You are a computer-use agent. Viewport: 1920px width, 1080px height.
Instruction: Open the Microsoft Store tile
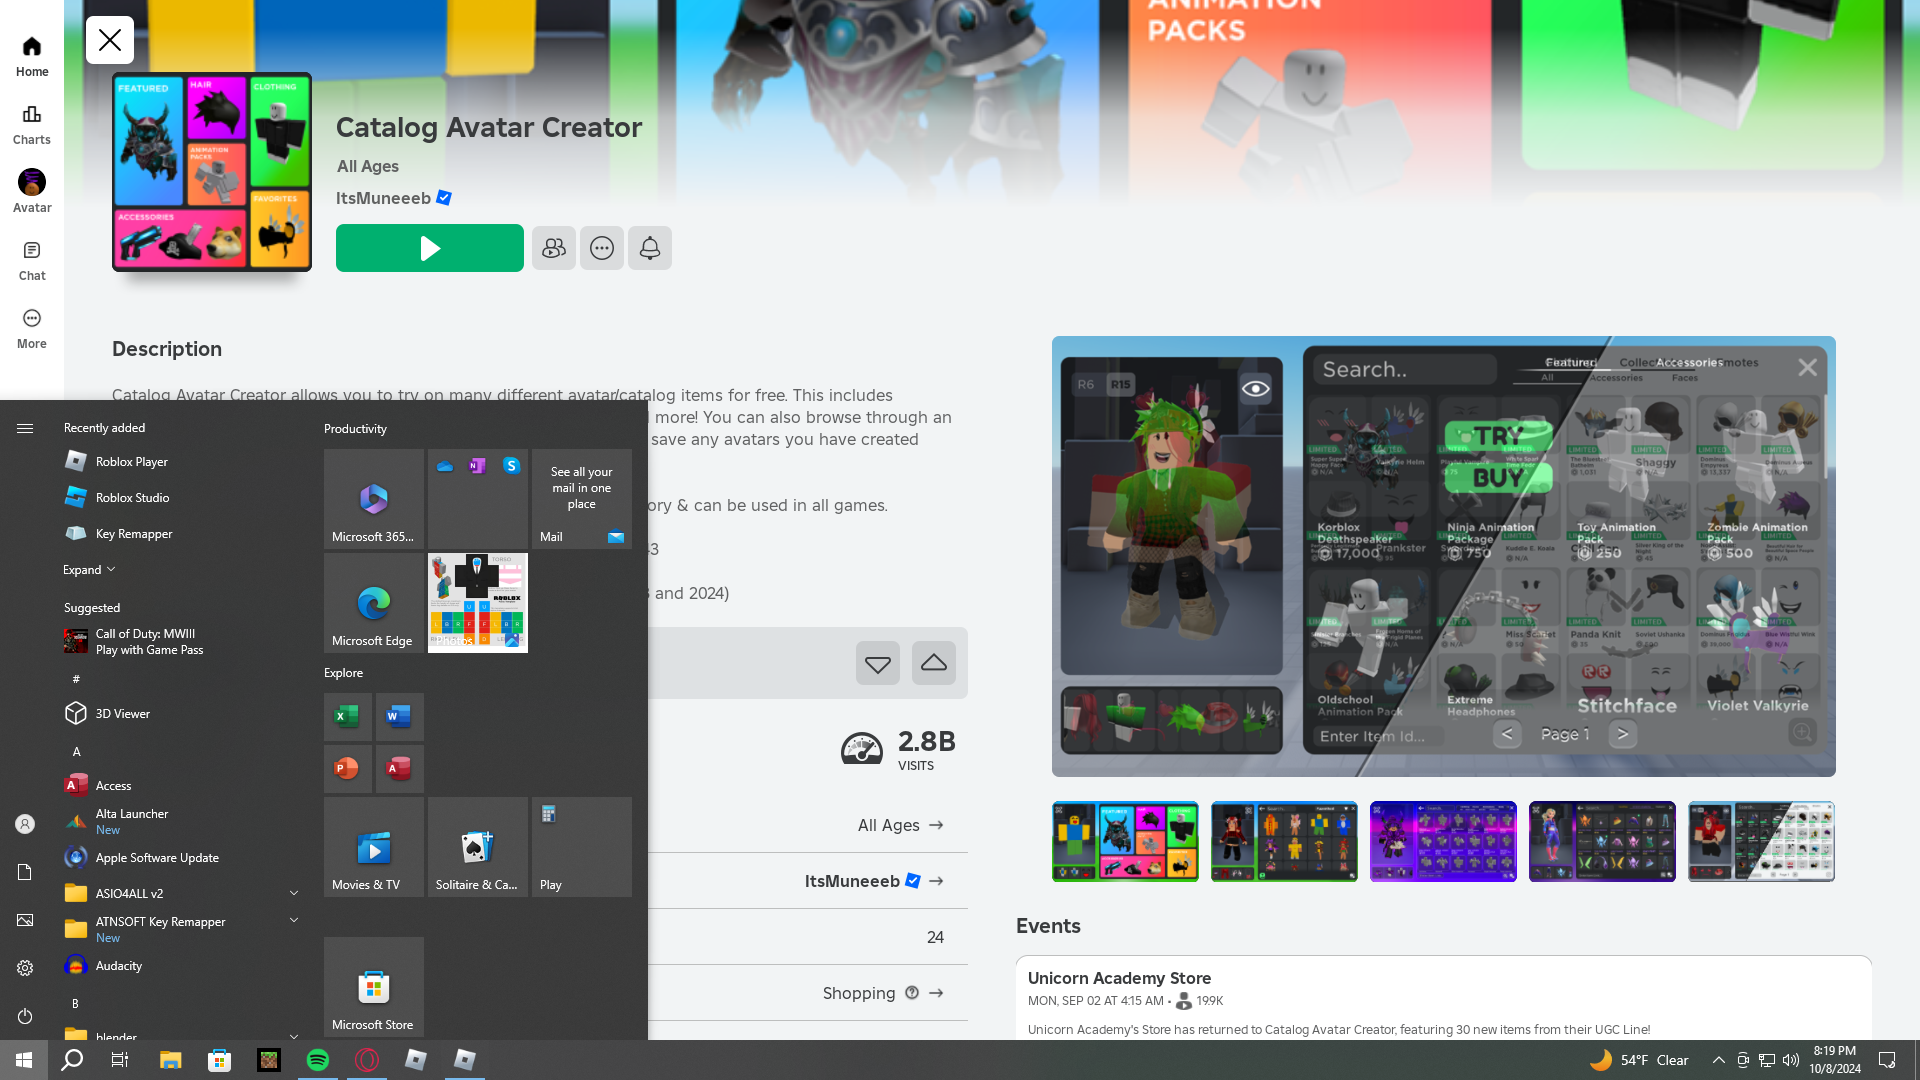(373, 987)
